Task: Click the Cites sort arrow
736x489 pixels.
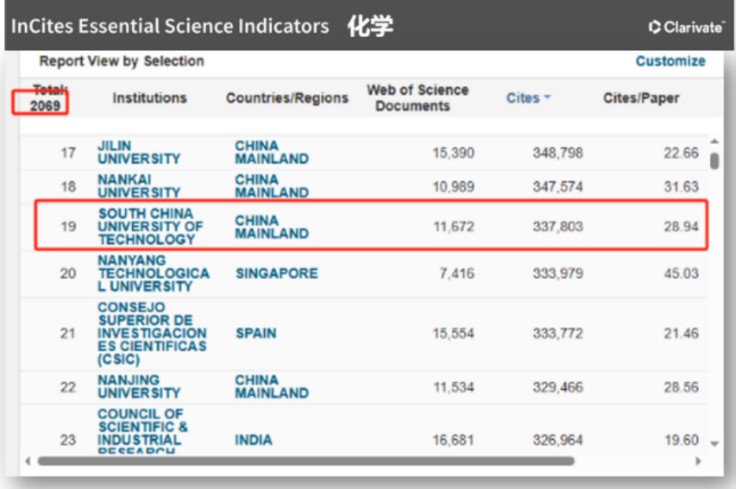Action: [x=547, y=99]
